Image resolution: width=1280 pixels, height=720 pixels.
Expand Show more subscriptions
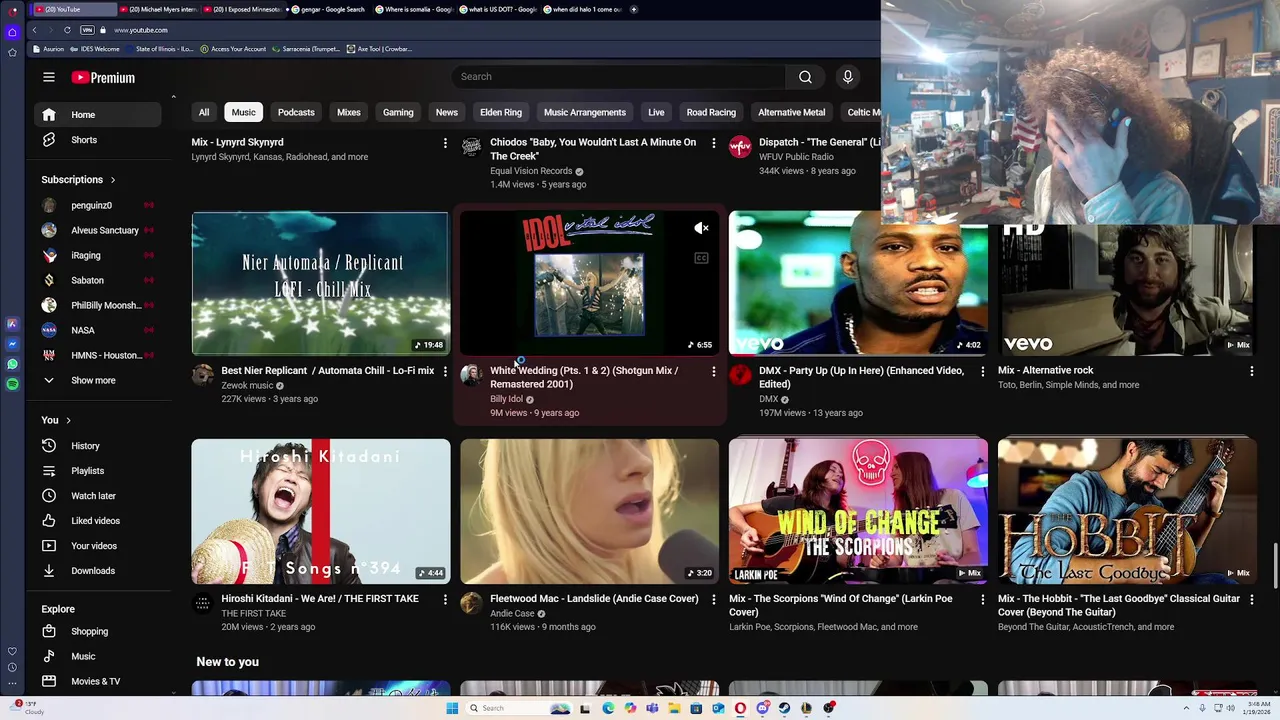point(98,381)
